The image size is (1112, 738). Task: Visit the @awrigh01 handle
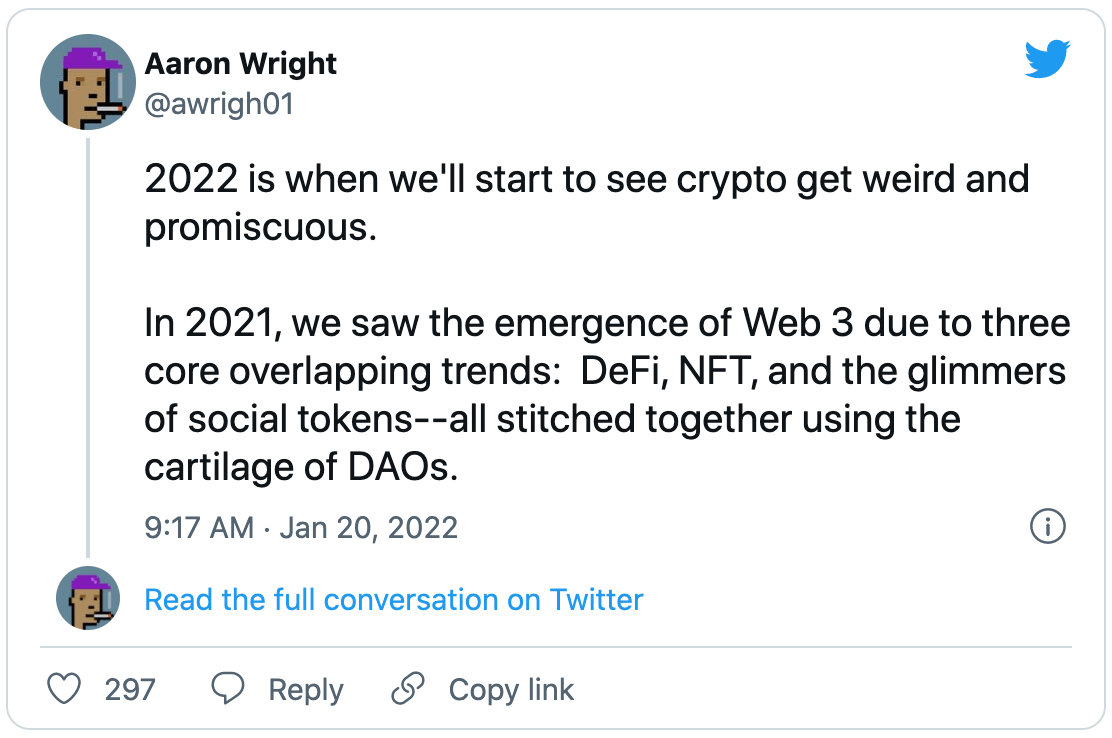(x=219, y=103)
